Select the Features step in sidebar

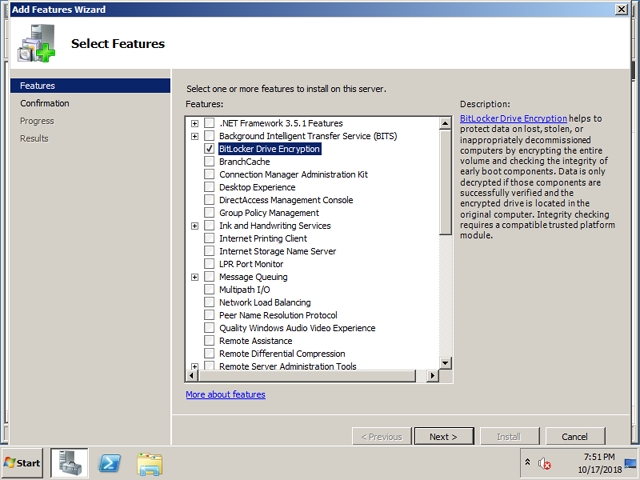(90, 86)
